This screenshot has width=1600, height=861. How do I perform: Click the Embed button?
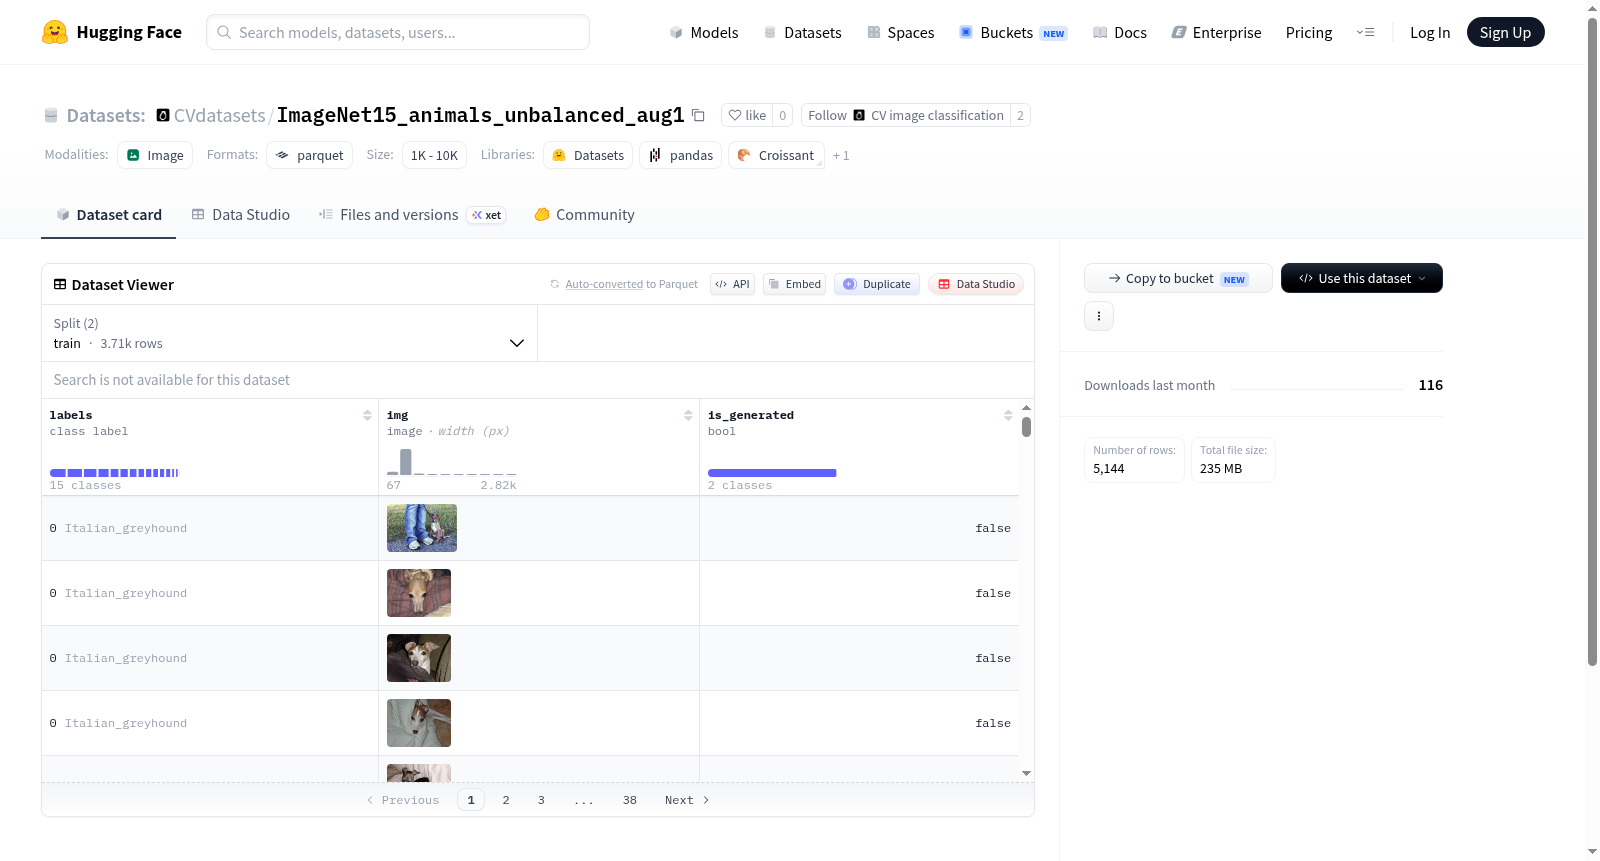[795, 284]
